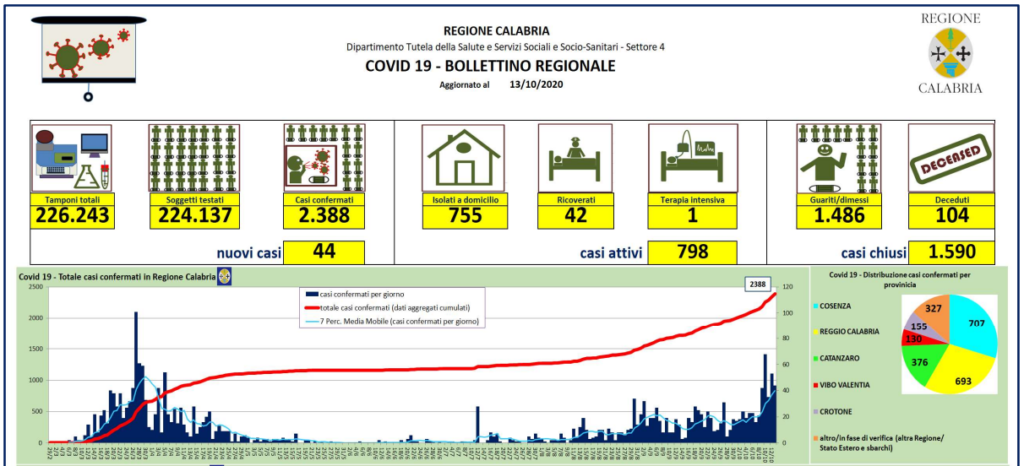The width and height of the screenshot is (1024, 466).
Task: Click the Deceased stamp icon
Action: point(950,158)
